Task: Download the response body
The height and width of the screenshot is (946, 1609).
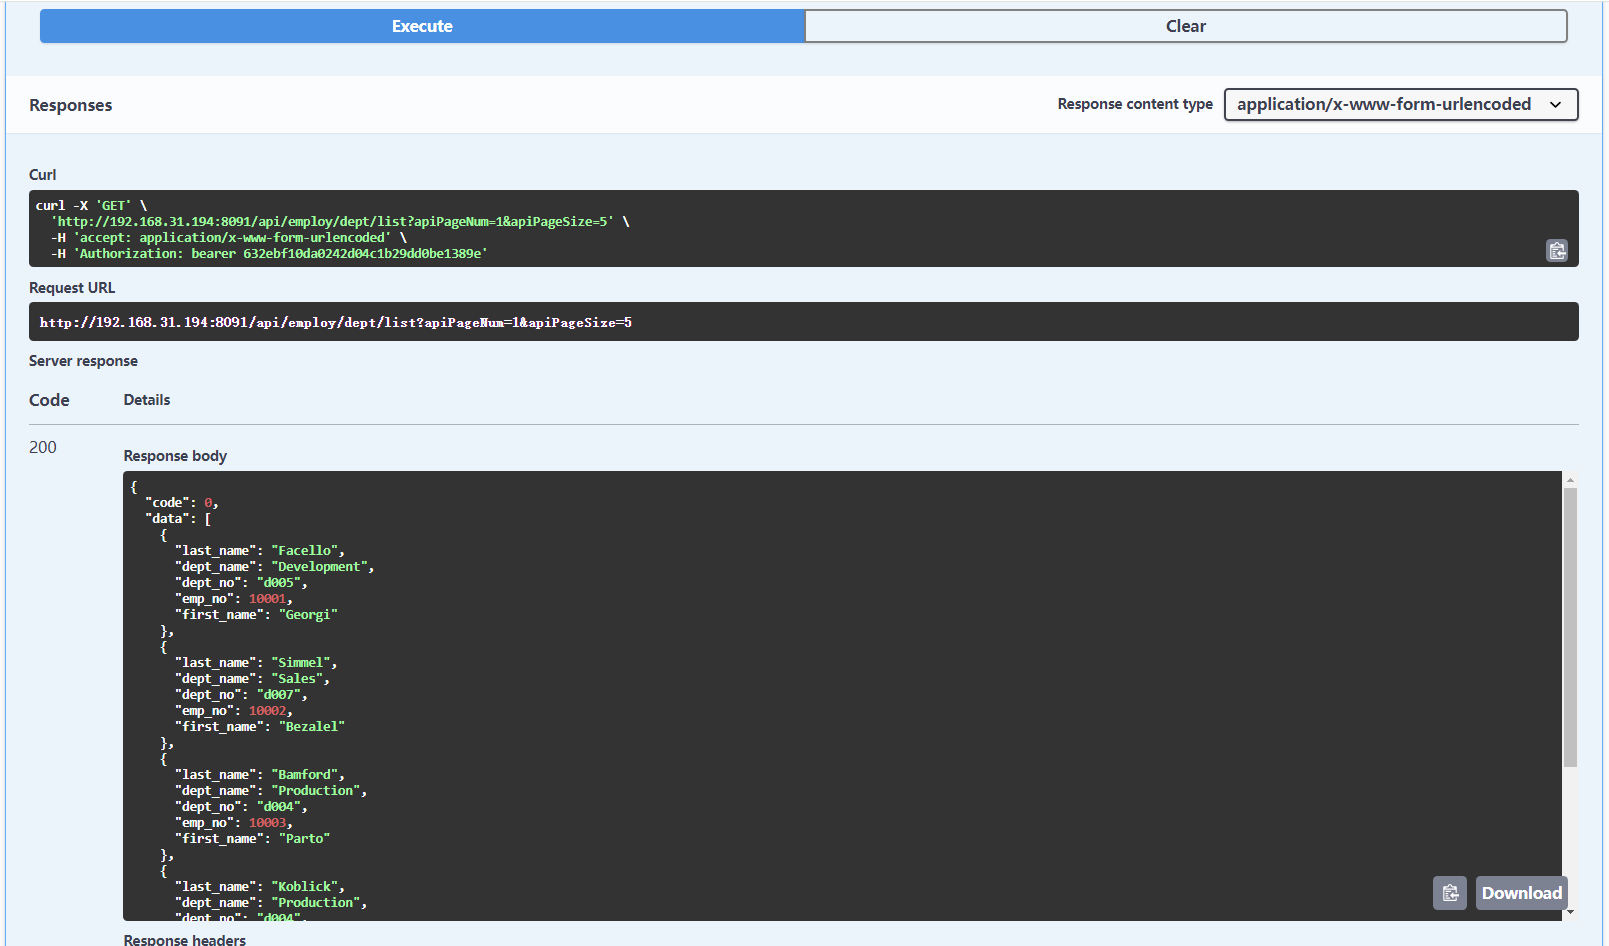Action: tap(1521, 893)
